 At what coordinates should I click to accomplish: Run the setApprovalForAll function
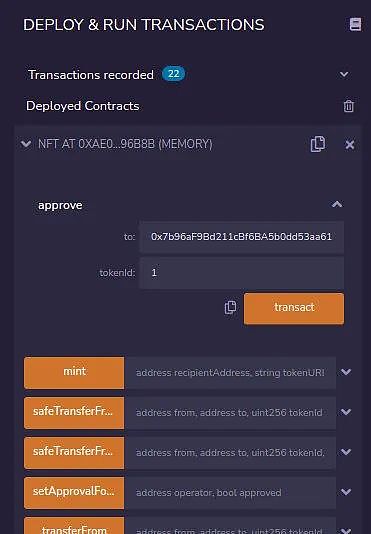click(x=74, y=492)
